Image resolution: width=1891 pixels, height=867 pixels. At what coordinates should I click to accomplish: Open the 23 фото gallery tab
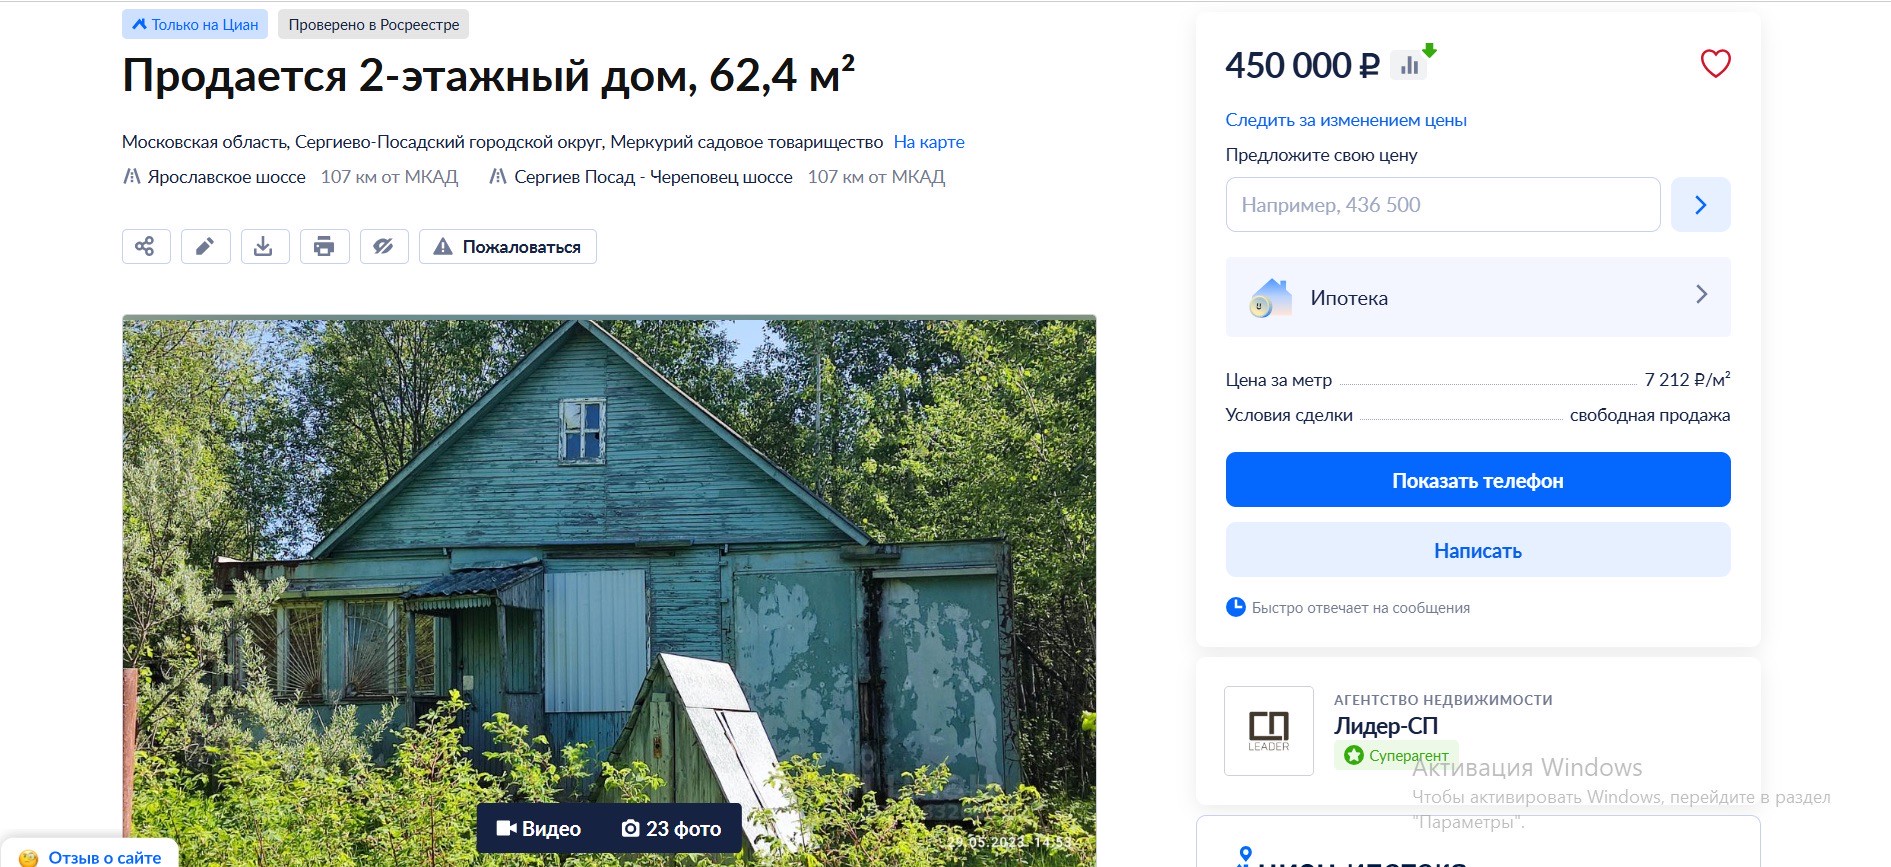(x=672, y=828)
